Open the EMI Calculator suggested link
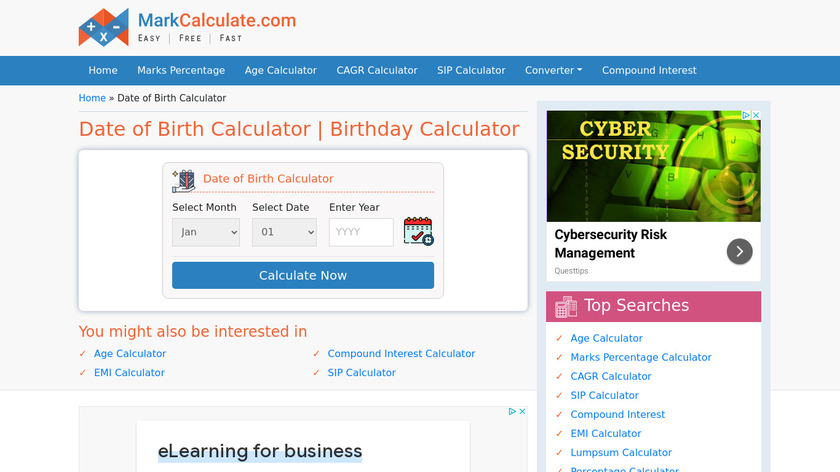 pyautogui.click(x=129, y=373)
